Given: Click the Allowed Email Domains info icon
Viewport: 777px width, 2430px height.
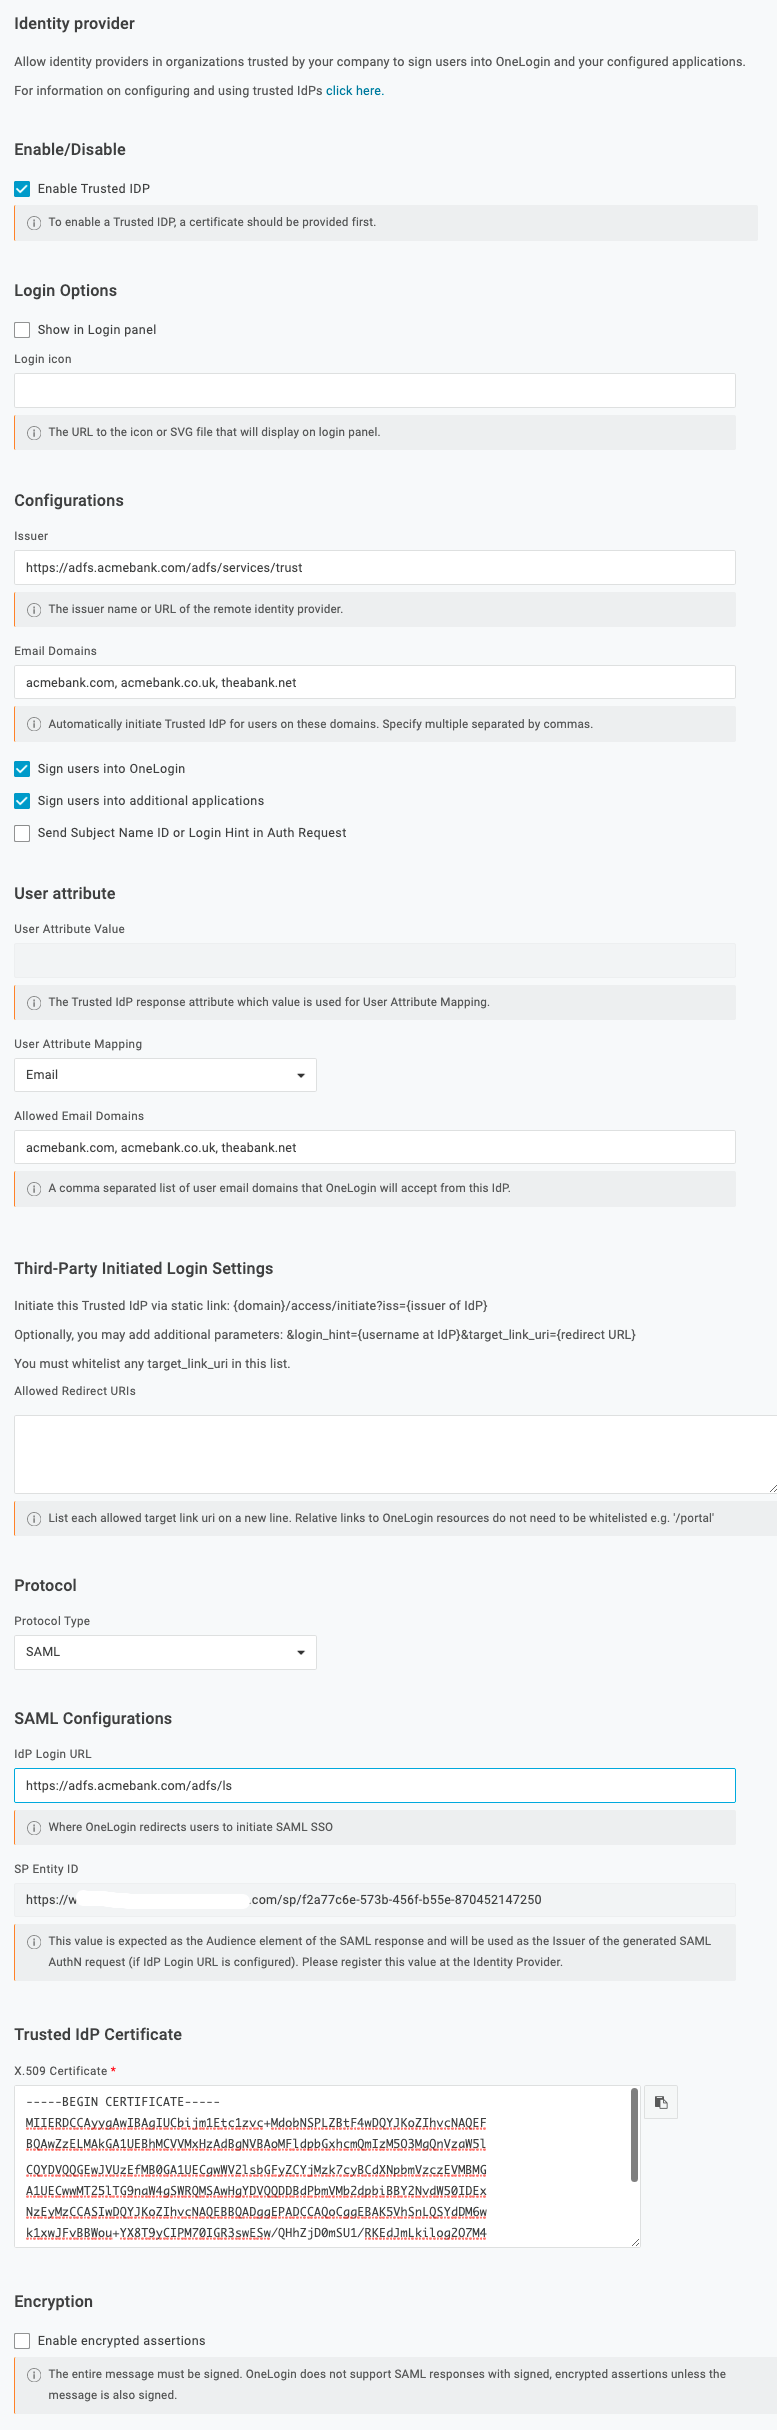Looking at the screenshot, I should 34,1188.
